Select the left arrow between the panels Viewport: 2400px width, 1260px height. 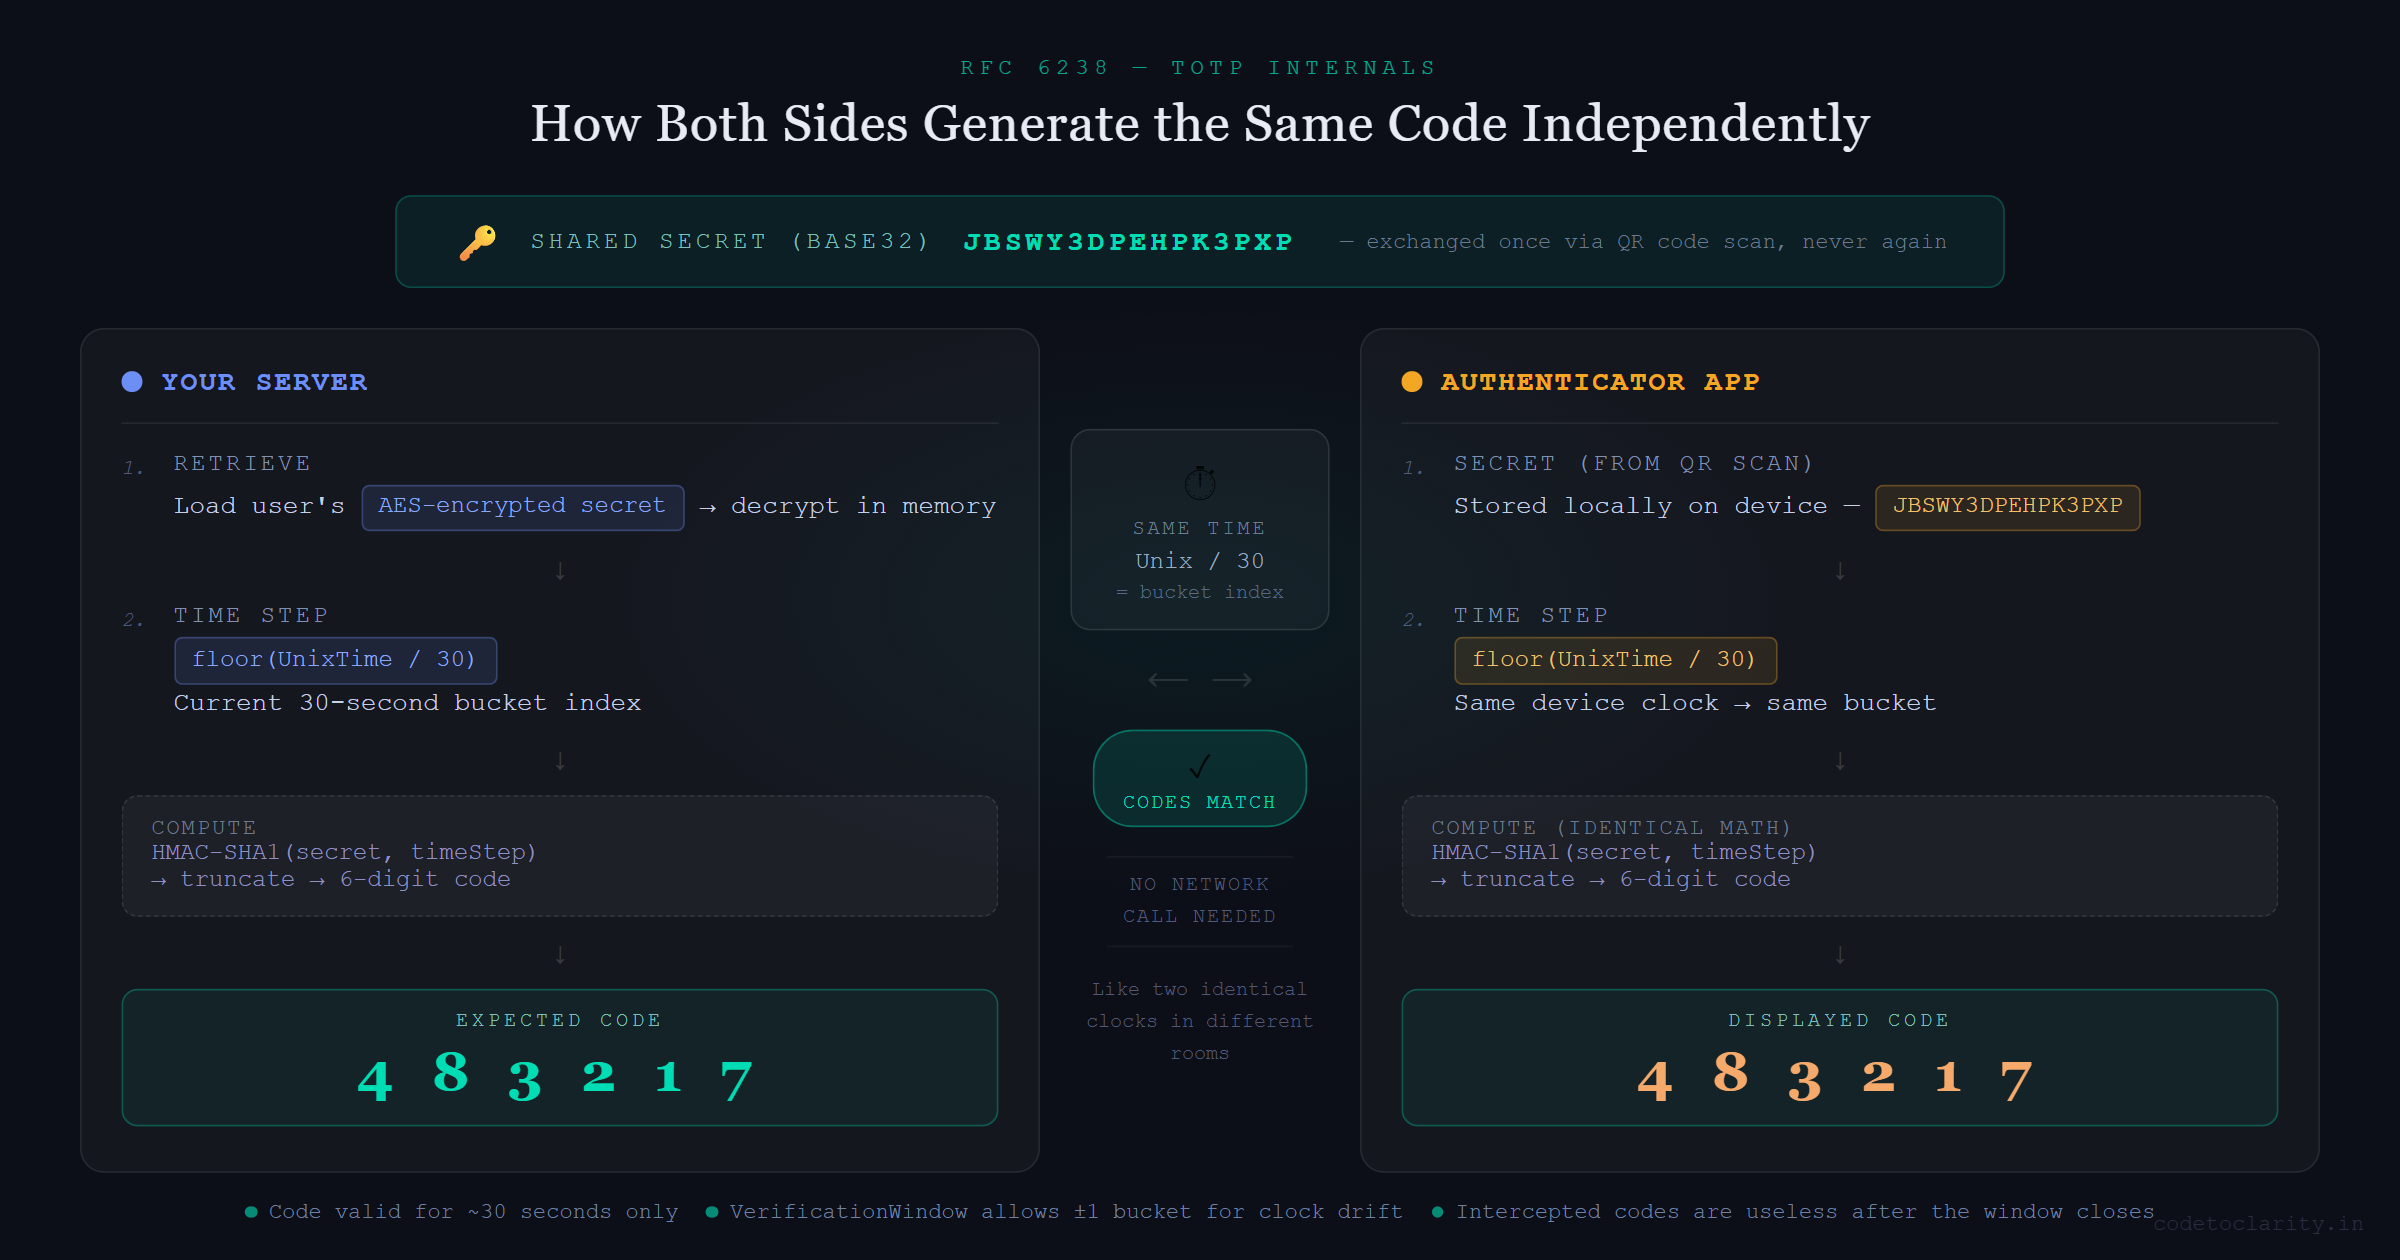1168,679
